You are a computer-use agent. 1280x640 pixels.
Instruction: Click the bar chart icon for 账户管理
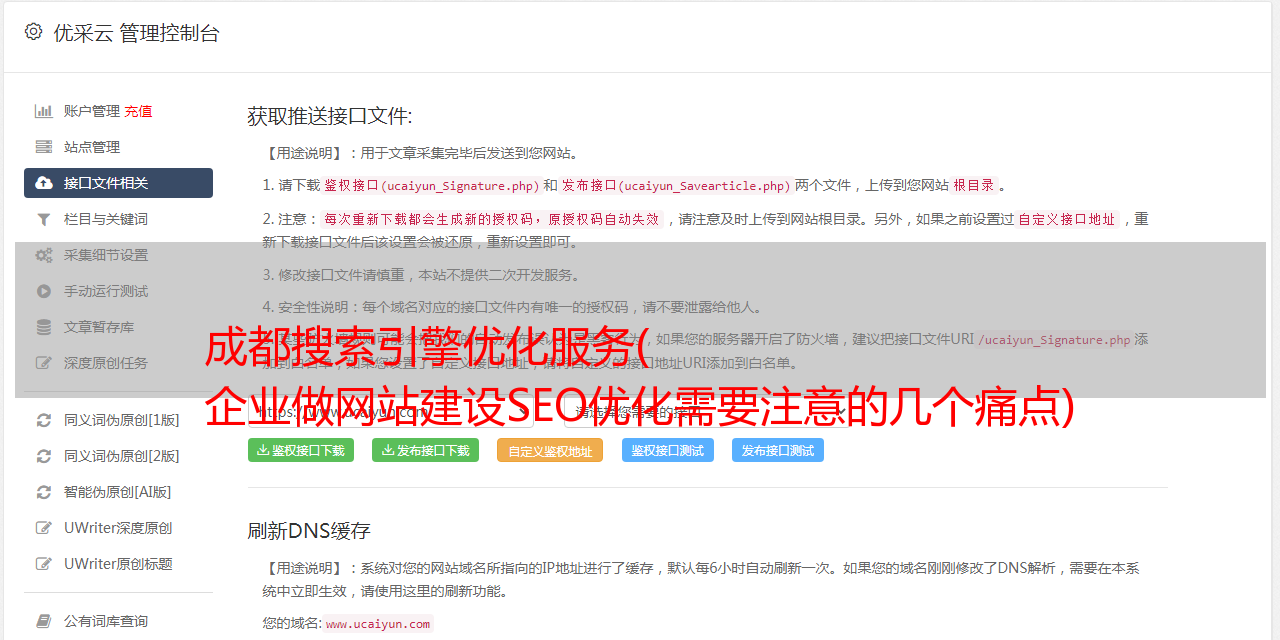pyautogui.click(x=44, y=111)
